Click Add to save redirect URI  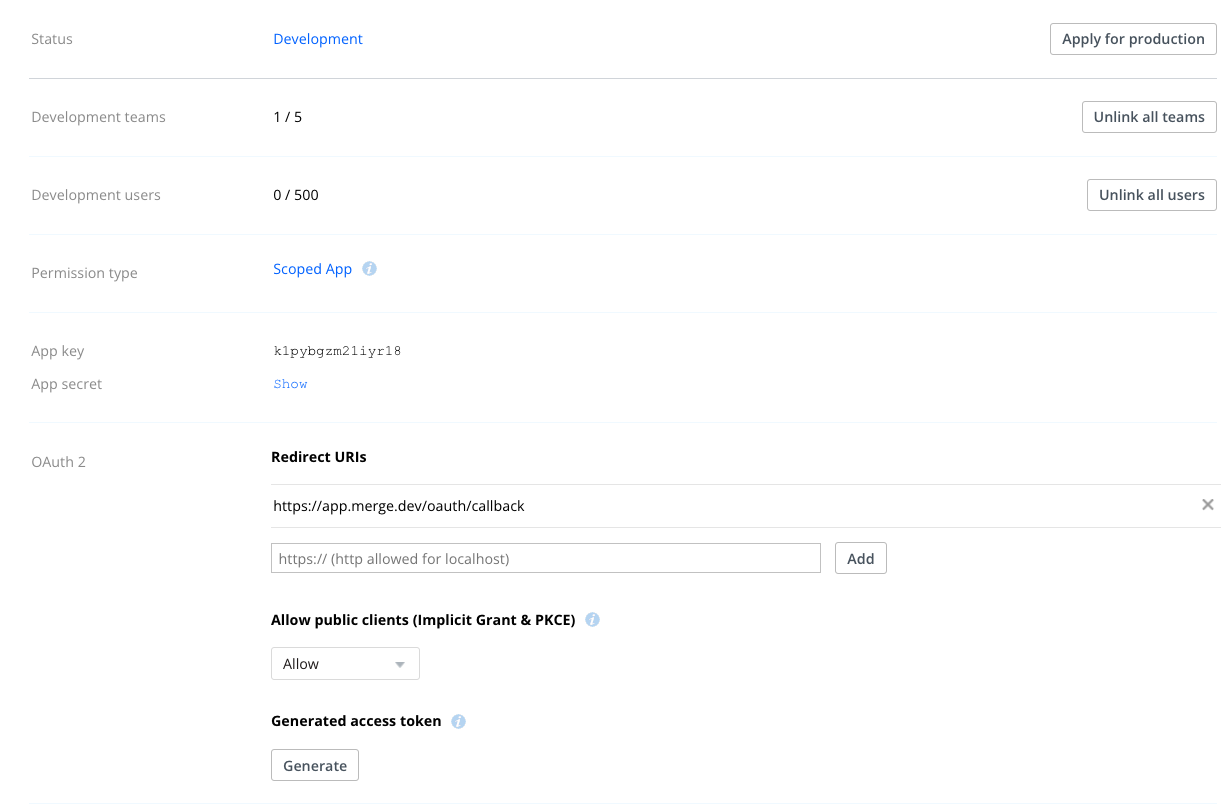pos(860,559)
